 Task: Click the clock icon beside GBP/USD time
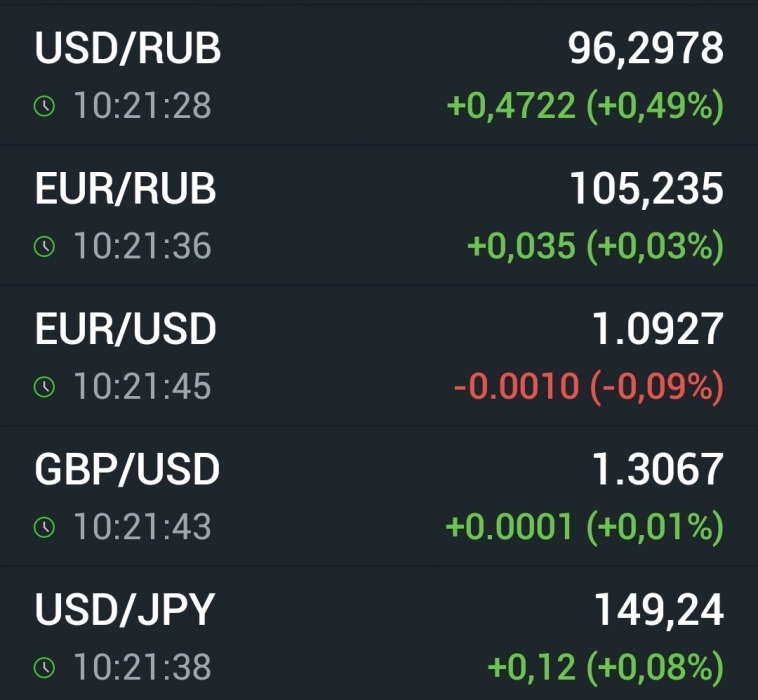tap(44, 527)
